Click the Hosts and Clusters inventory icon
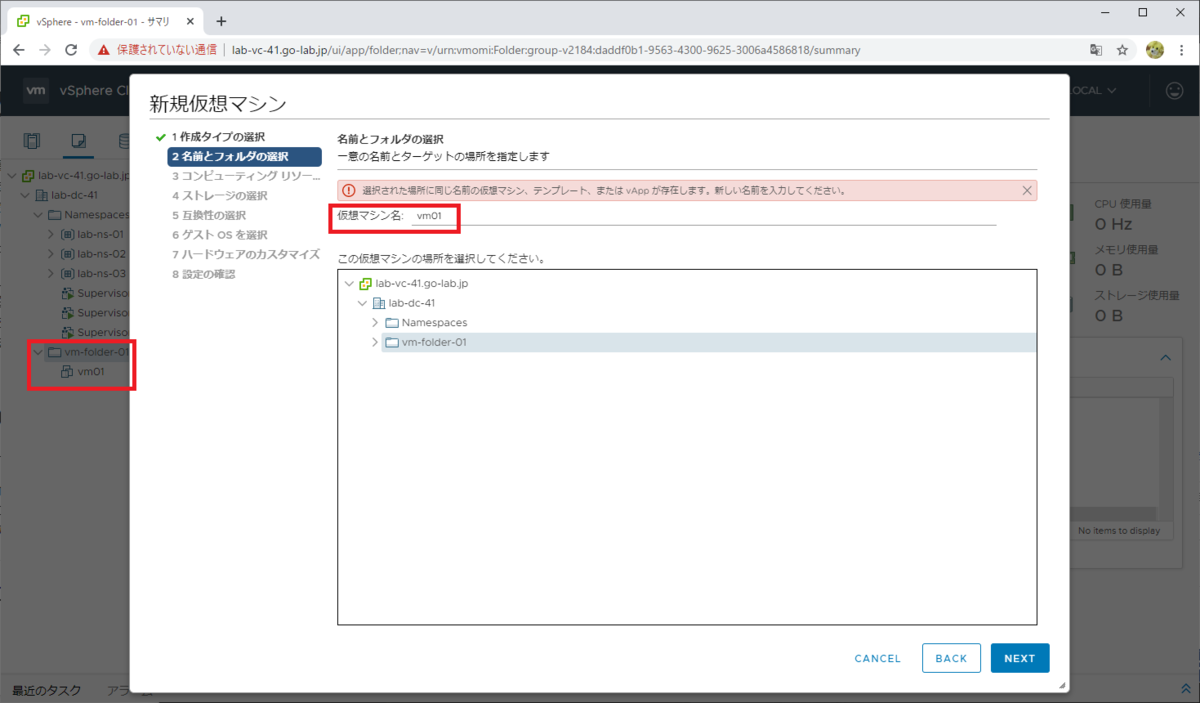This screenshot has height=703, width=1200. (x=32, y=140)
